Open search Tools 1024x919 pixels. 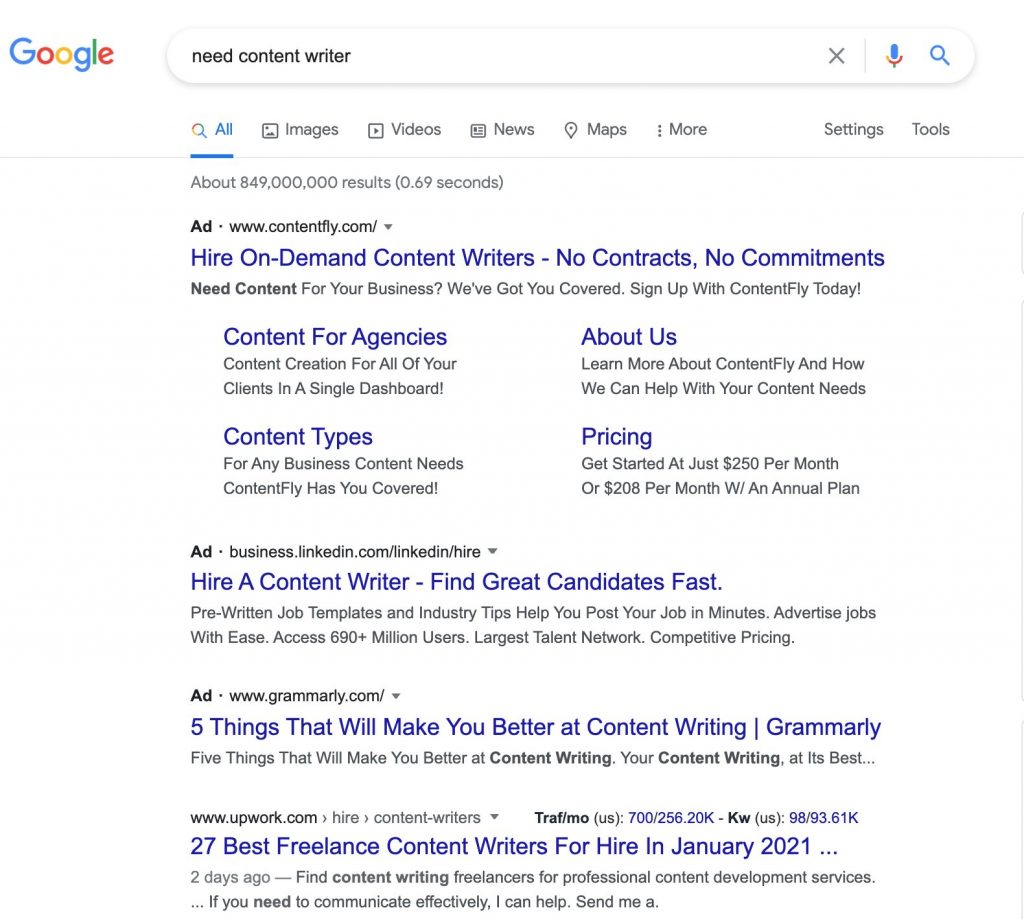click(x=930, y=130)
